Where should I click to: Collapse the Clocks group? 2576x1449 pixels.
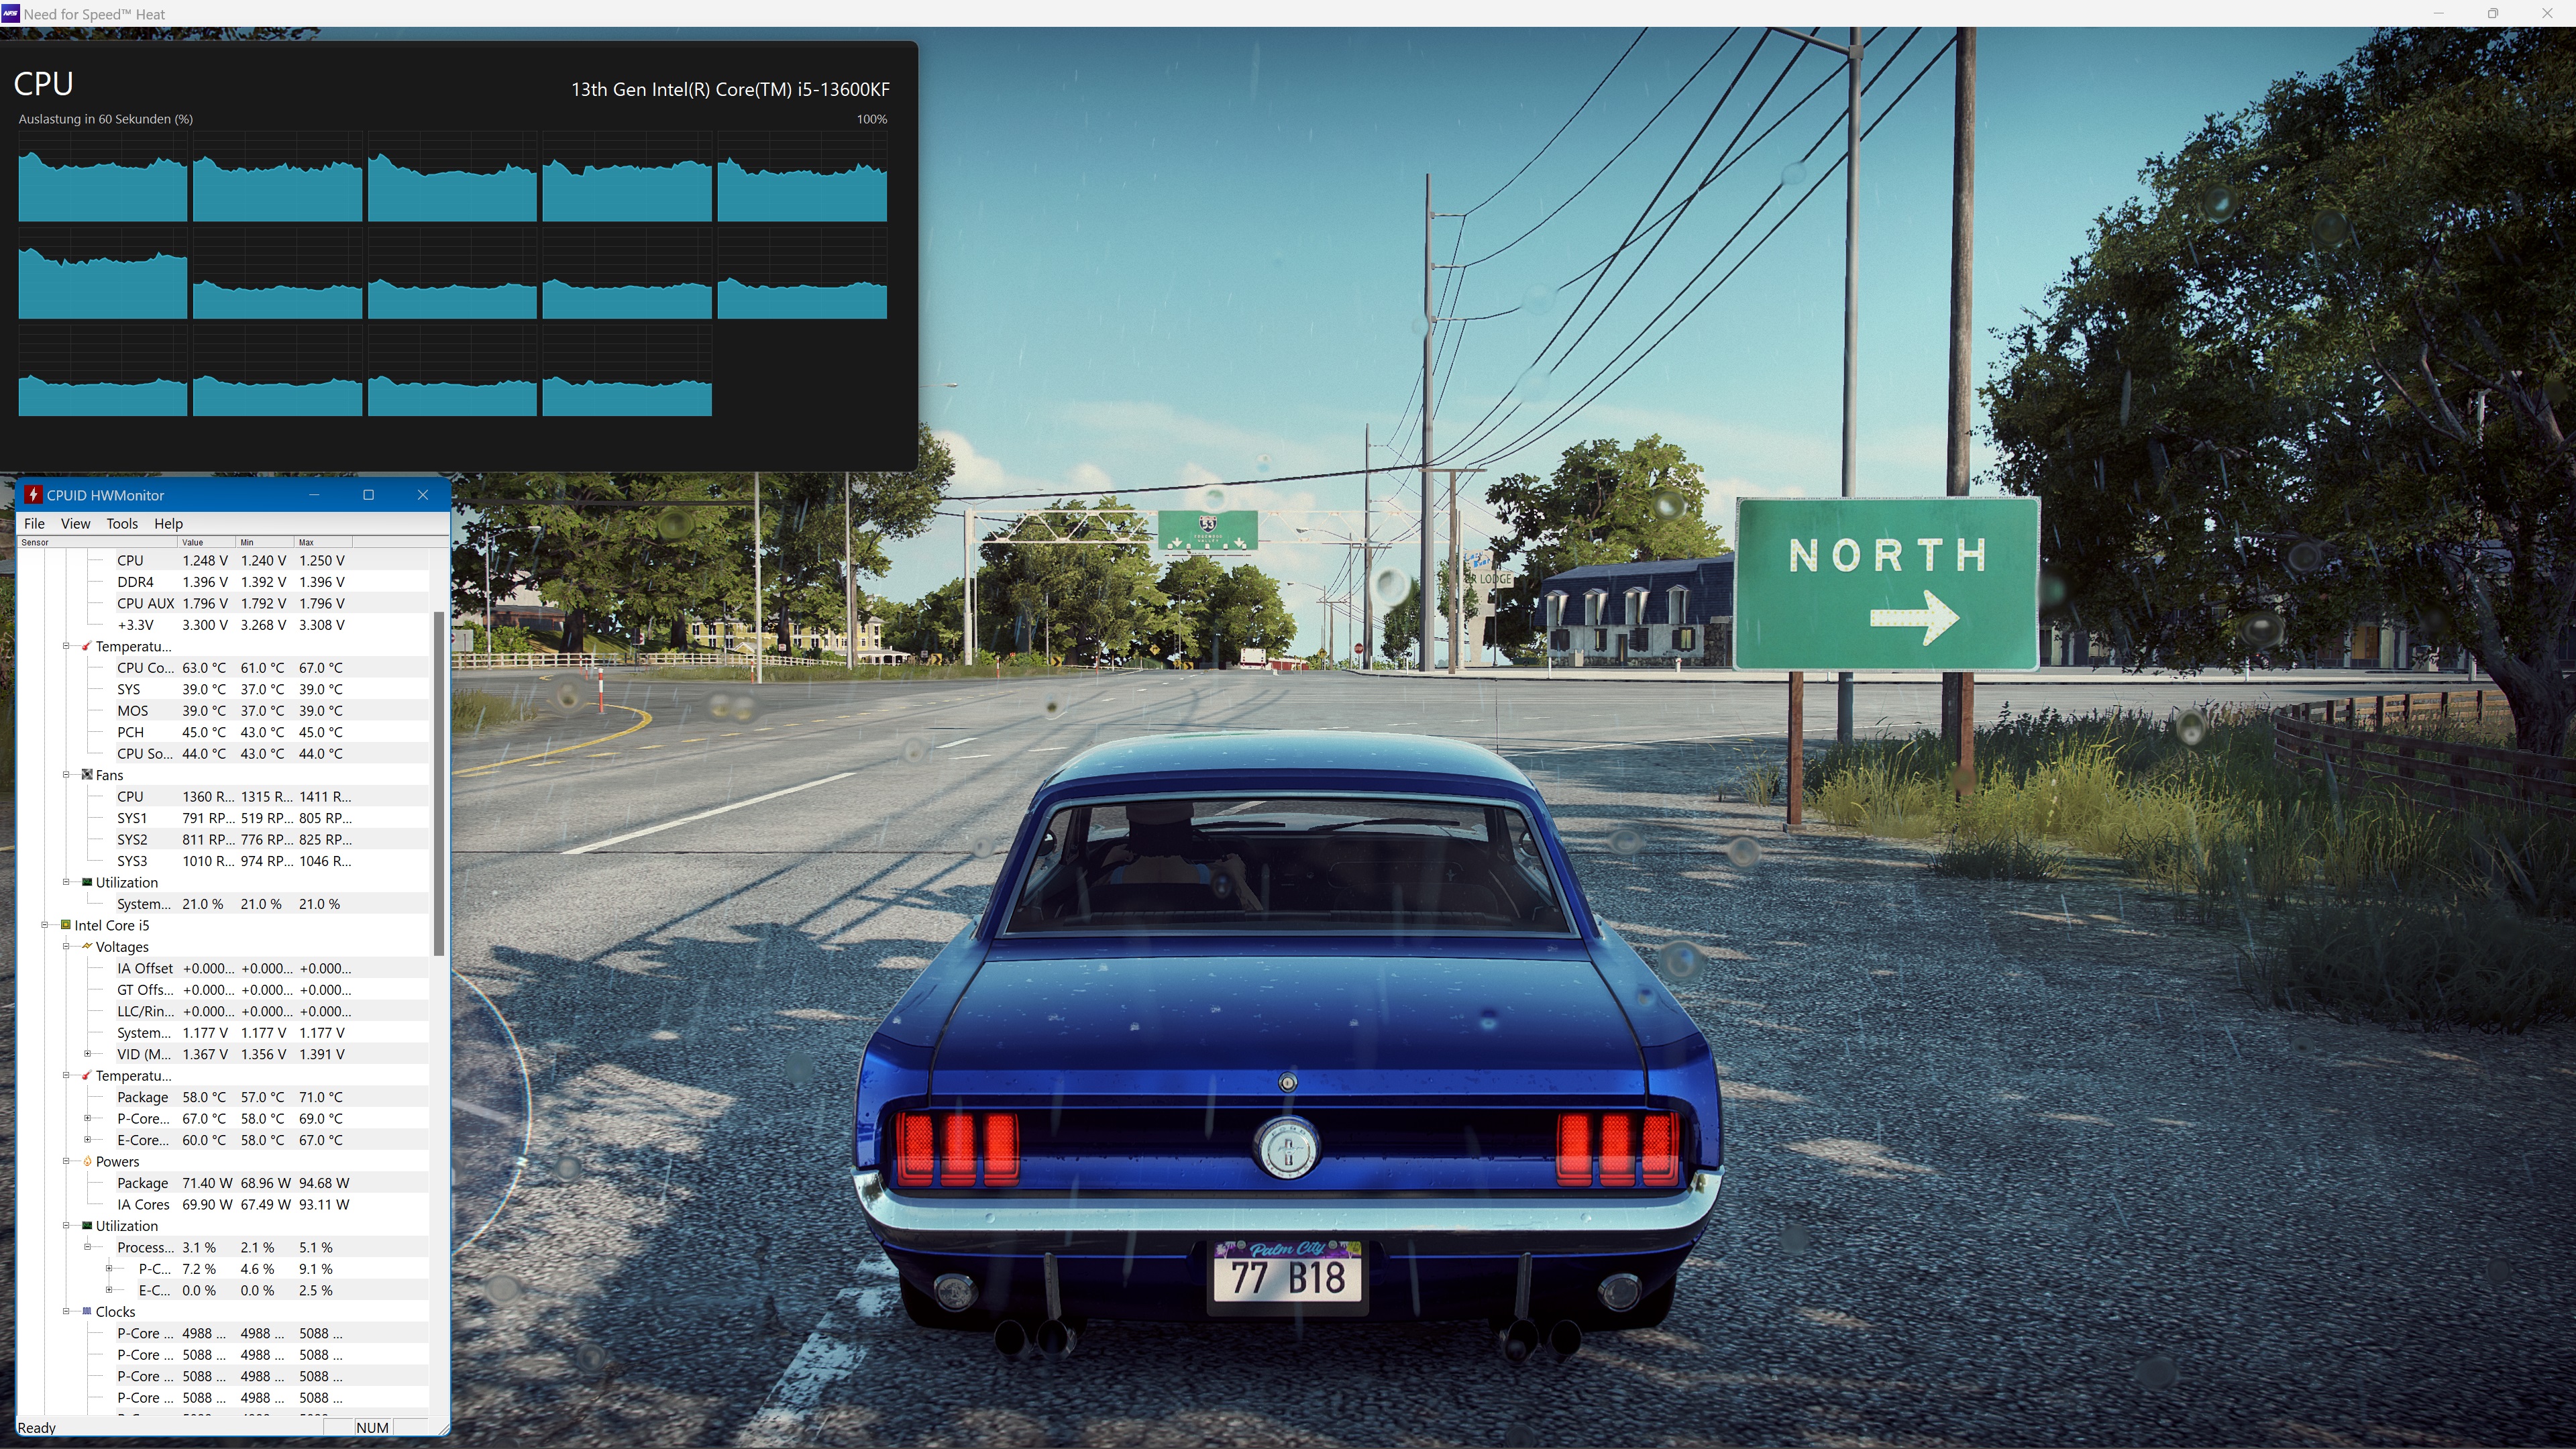(x=66, y=1311)
